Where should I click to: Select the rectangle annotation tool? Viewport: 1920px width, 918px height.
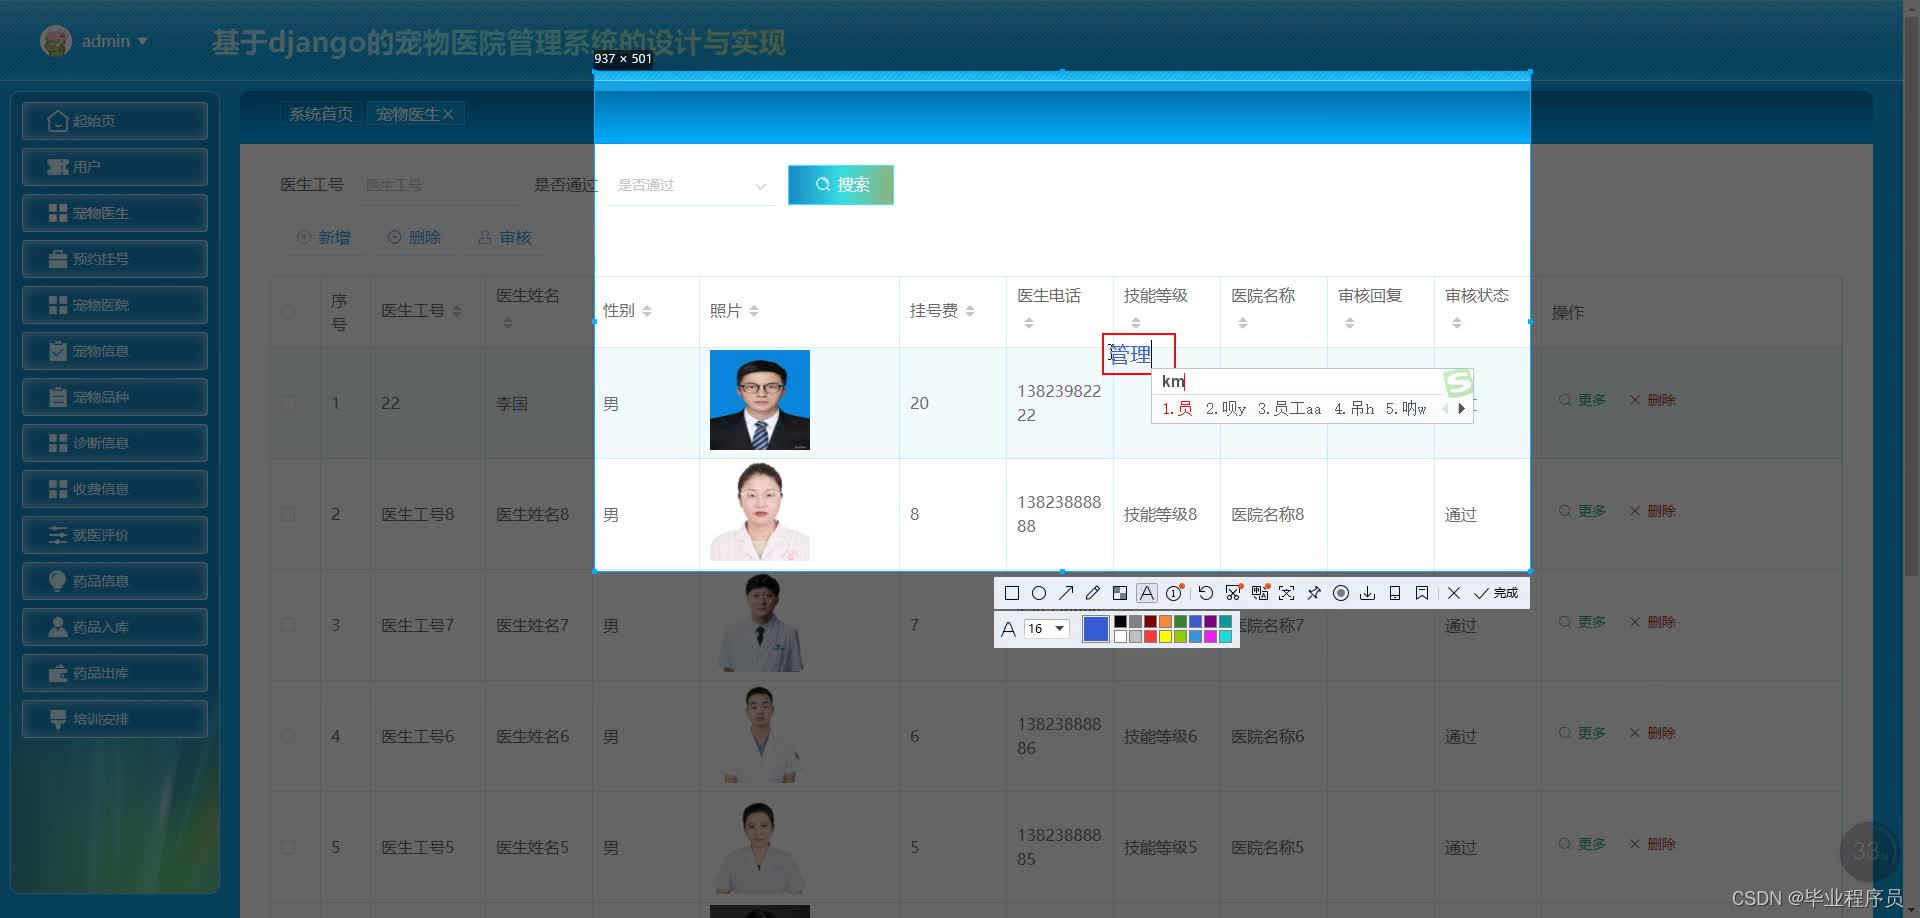pos(1011,593)
